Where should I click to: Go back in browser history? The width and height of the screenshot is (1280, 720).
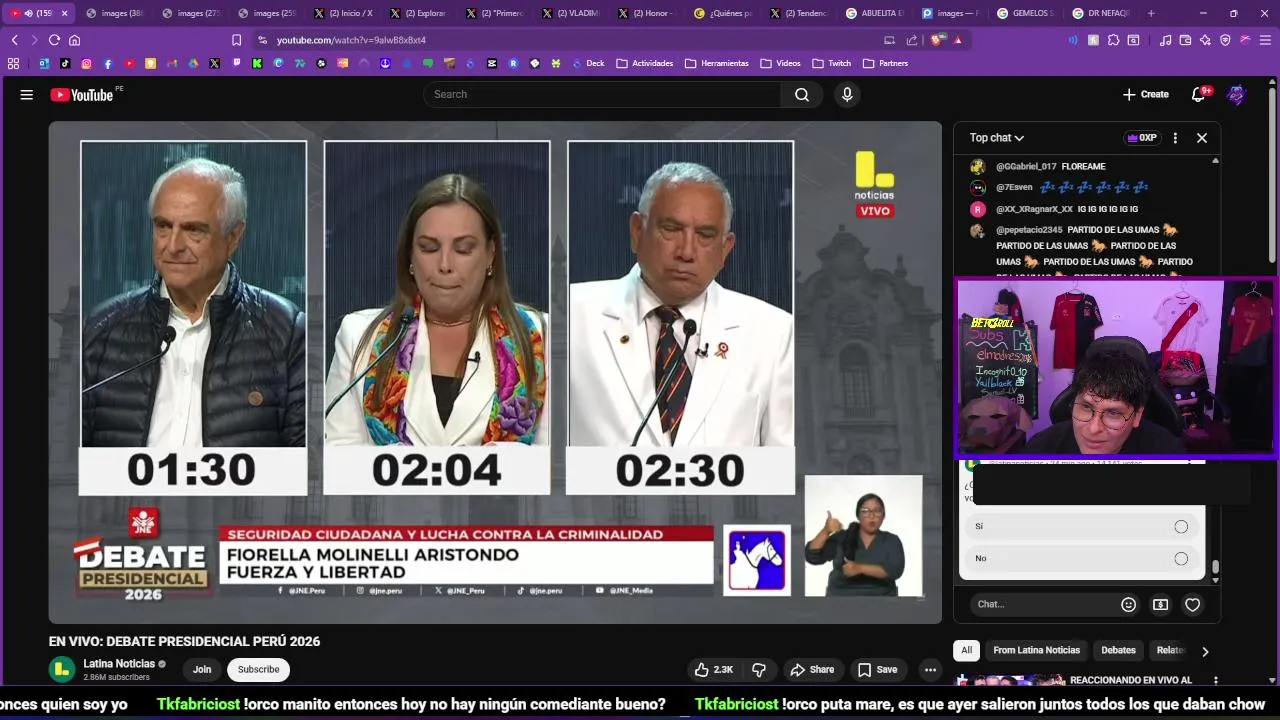pyautogui.click(x=14, y=40)
